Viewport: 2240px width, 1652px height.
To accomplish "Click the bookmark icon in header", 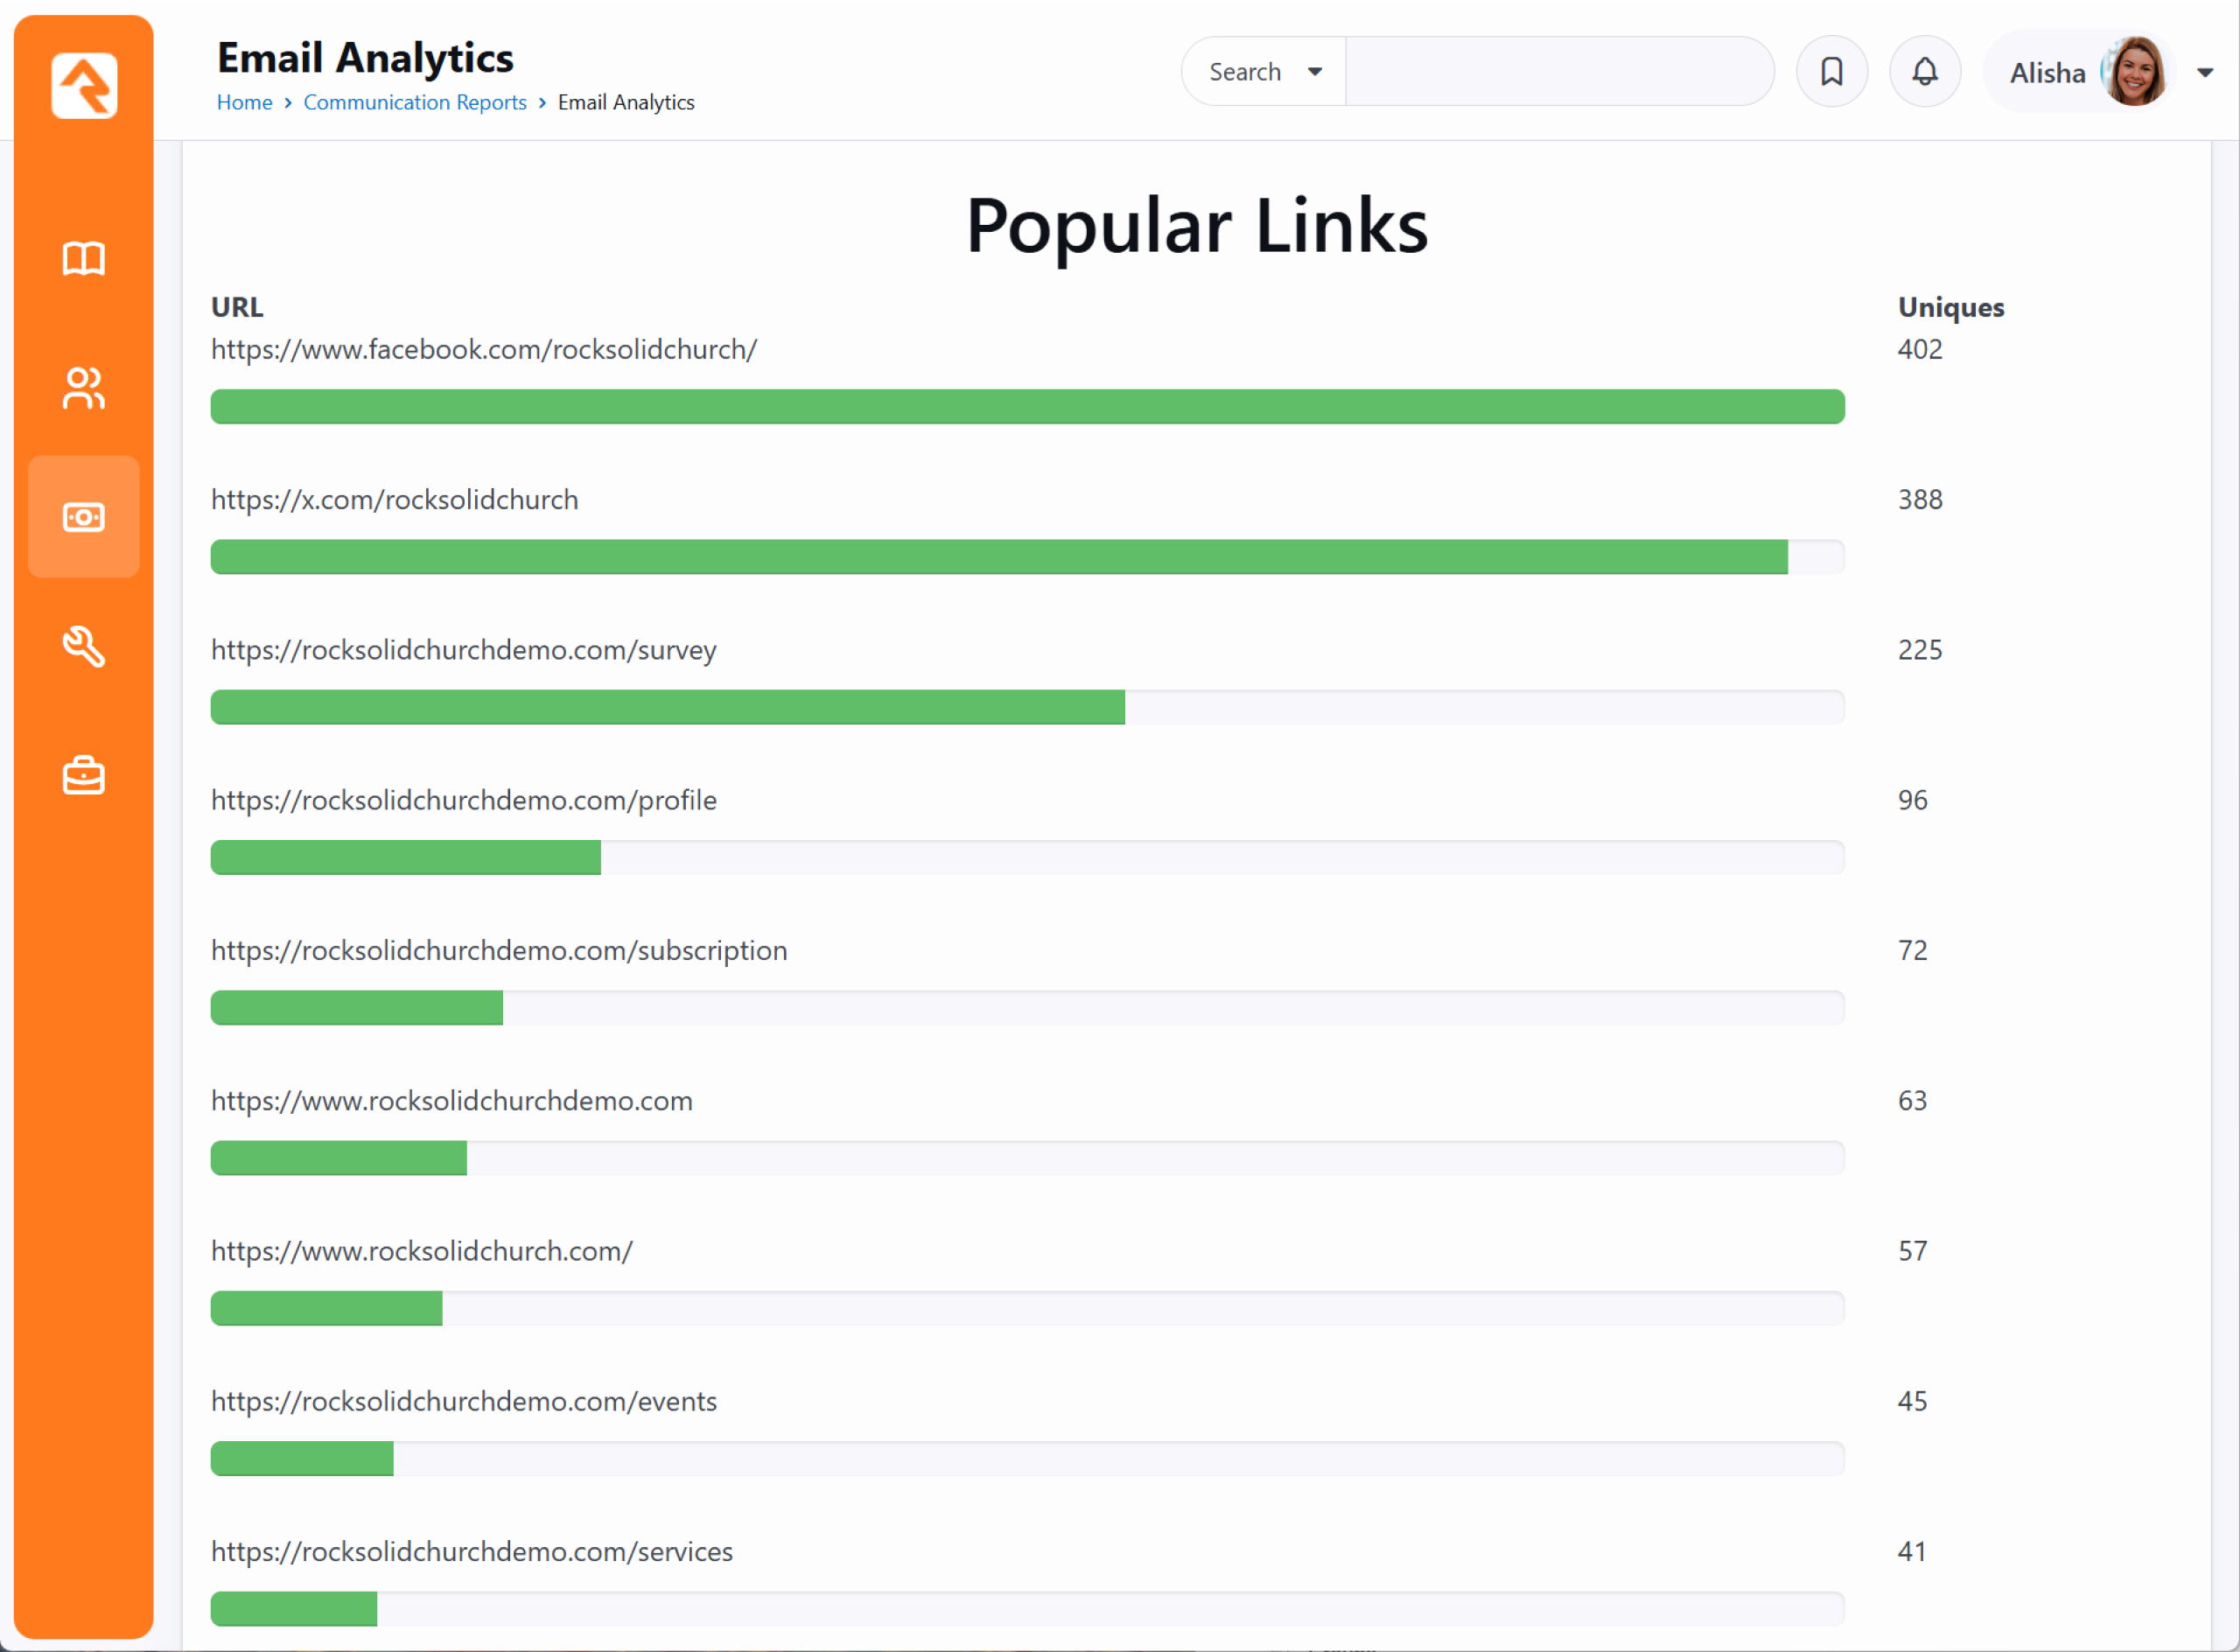I will pos(1831,71).
